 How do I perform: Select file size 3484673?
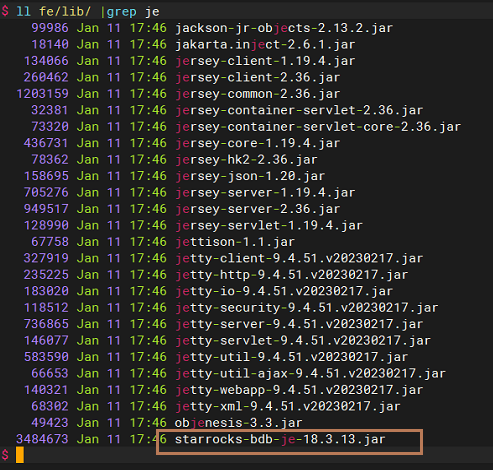click(42, 439)
